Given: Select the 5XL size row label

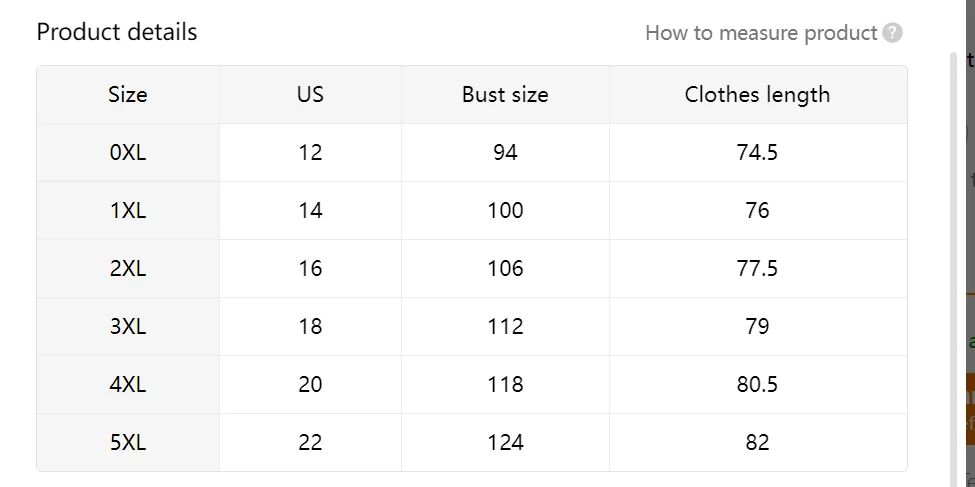Looking at the screenshot, I should [128, 443].
